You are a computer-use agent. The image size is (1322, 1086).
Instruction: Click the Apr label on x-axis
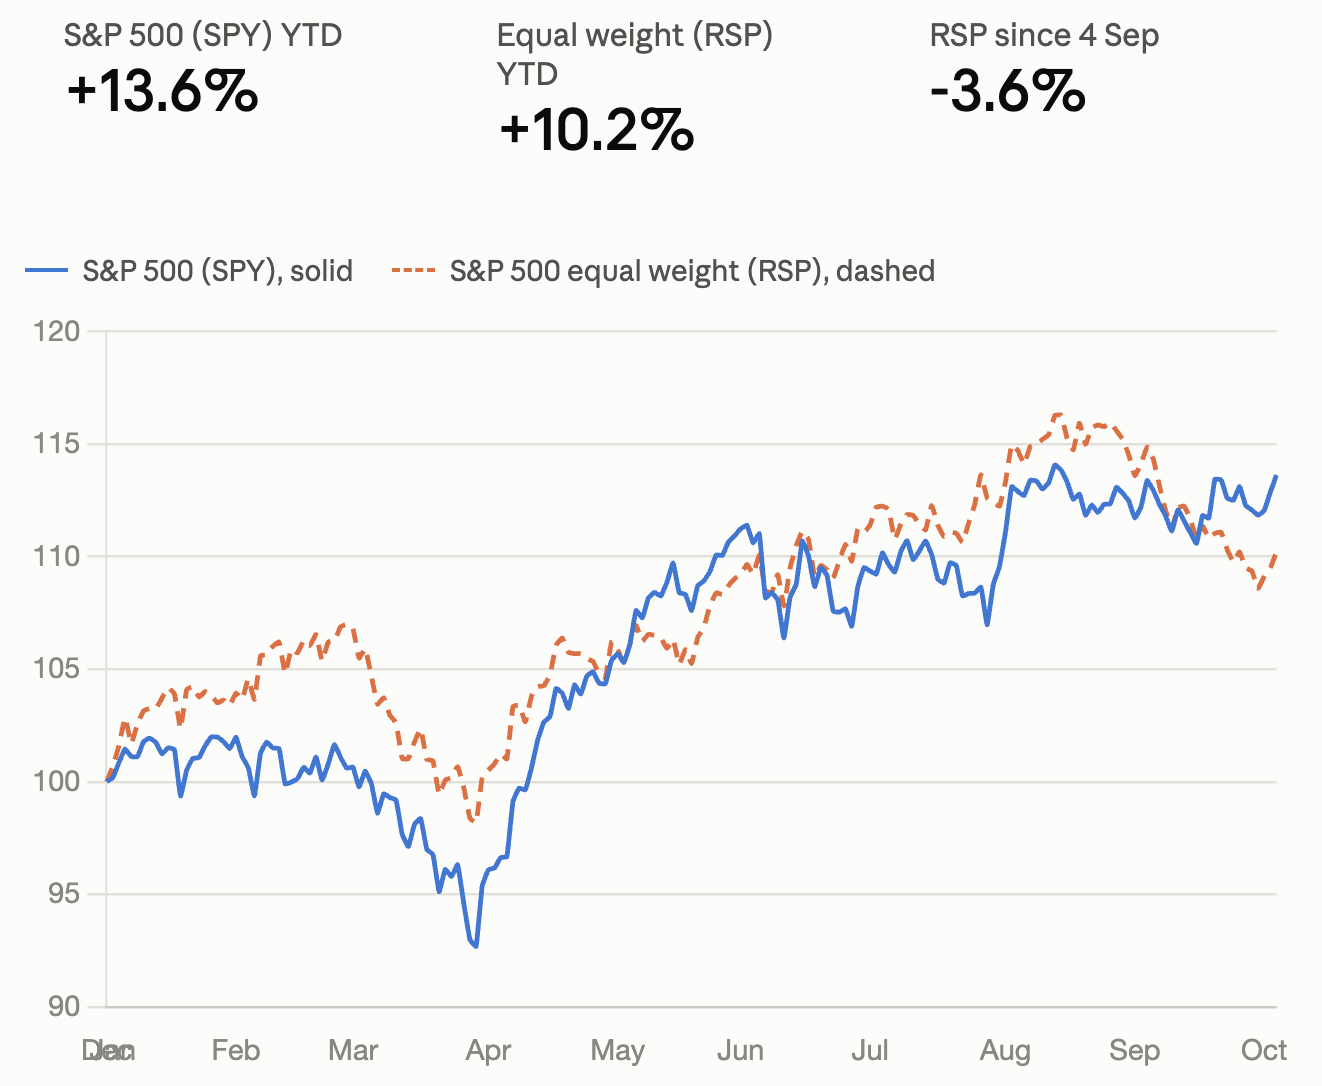tap(488, 1050)
